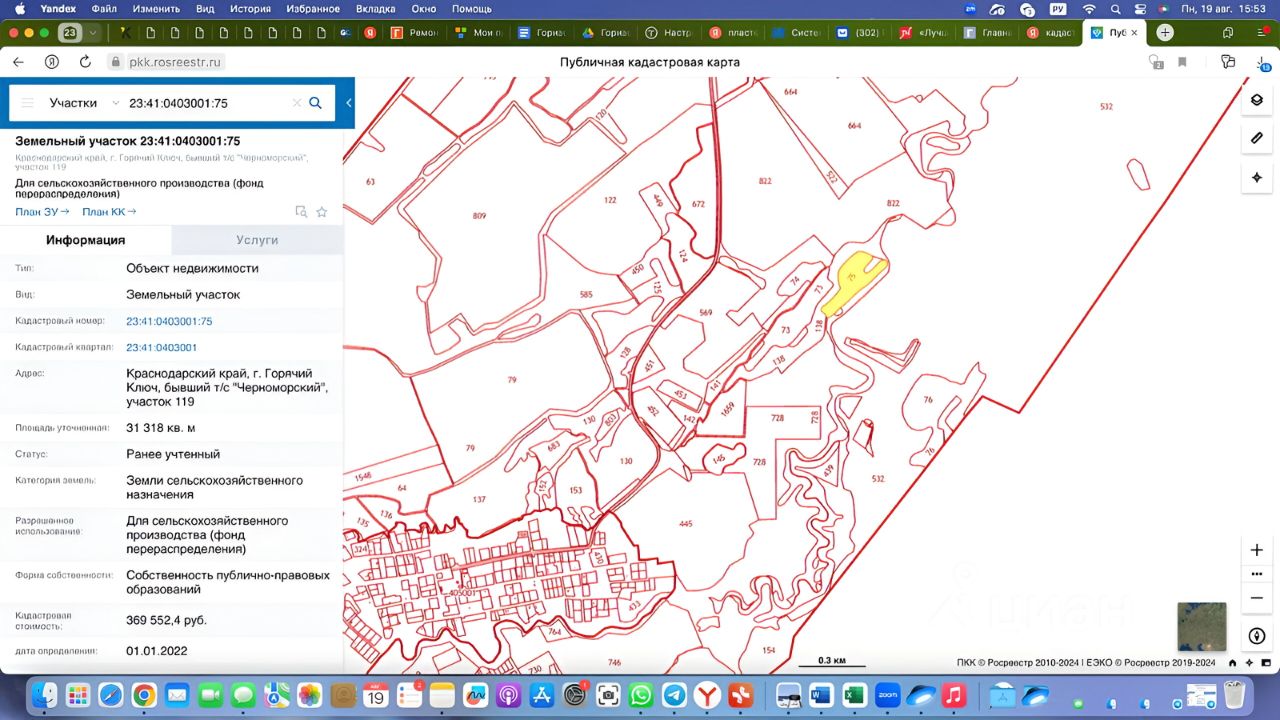
Task: Switch to the Информация tab
Action: click(x=86, y=240)
